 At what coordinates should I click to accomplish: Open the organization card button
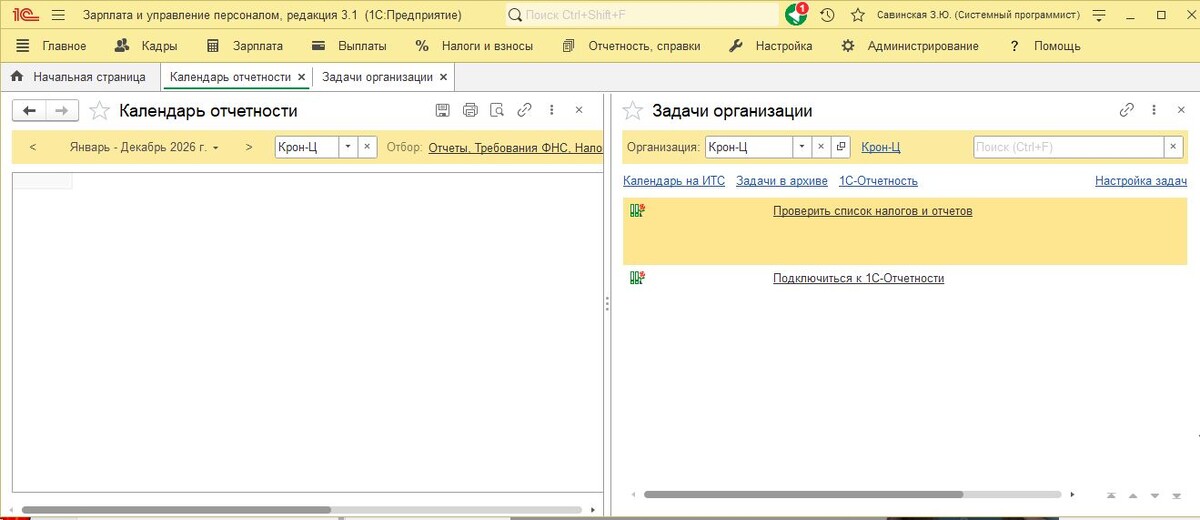[841, 147]
